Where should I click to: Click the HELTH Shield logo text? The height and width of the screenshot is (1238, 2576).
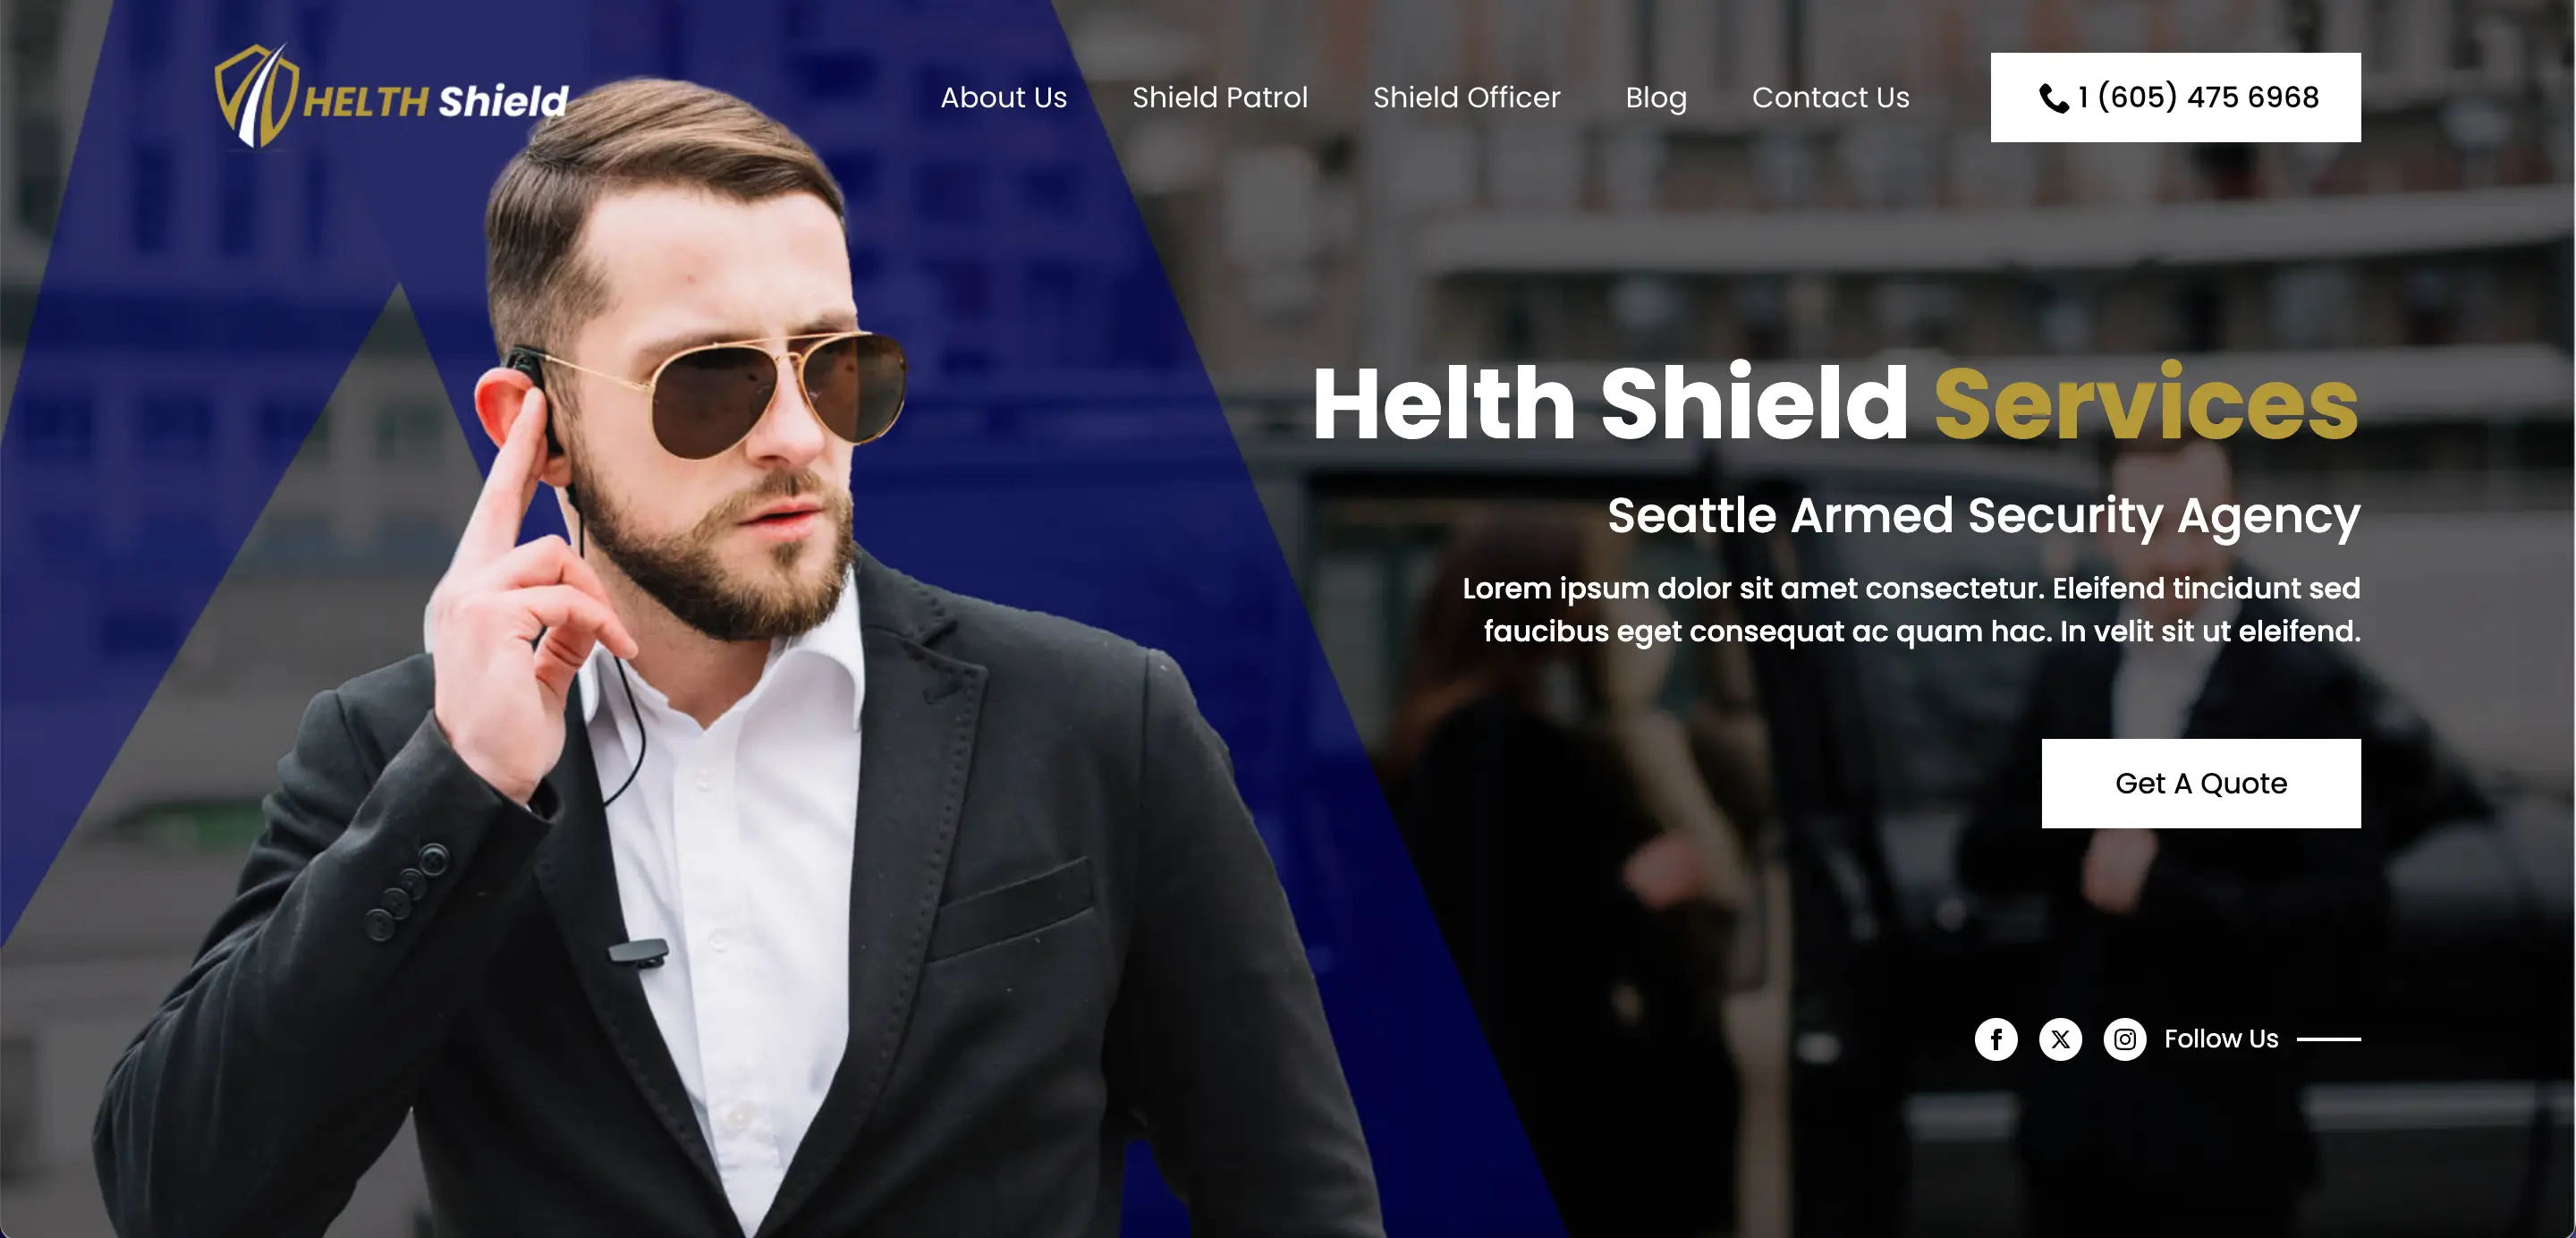click(x=435, y=101)
